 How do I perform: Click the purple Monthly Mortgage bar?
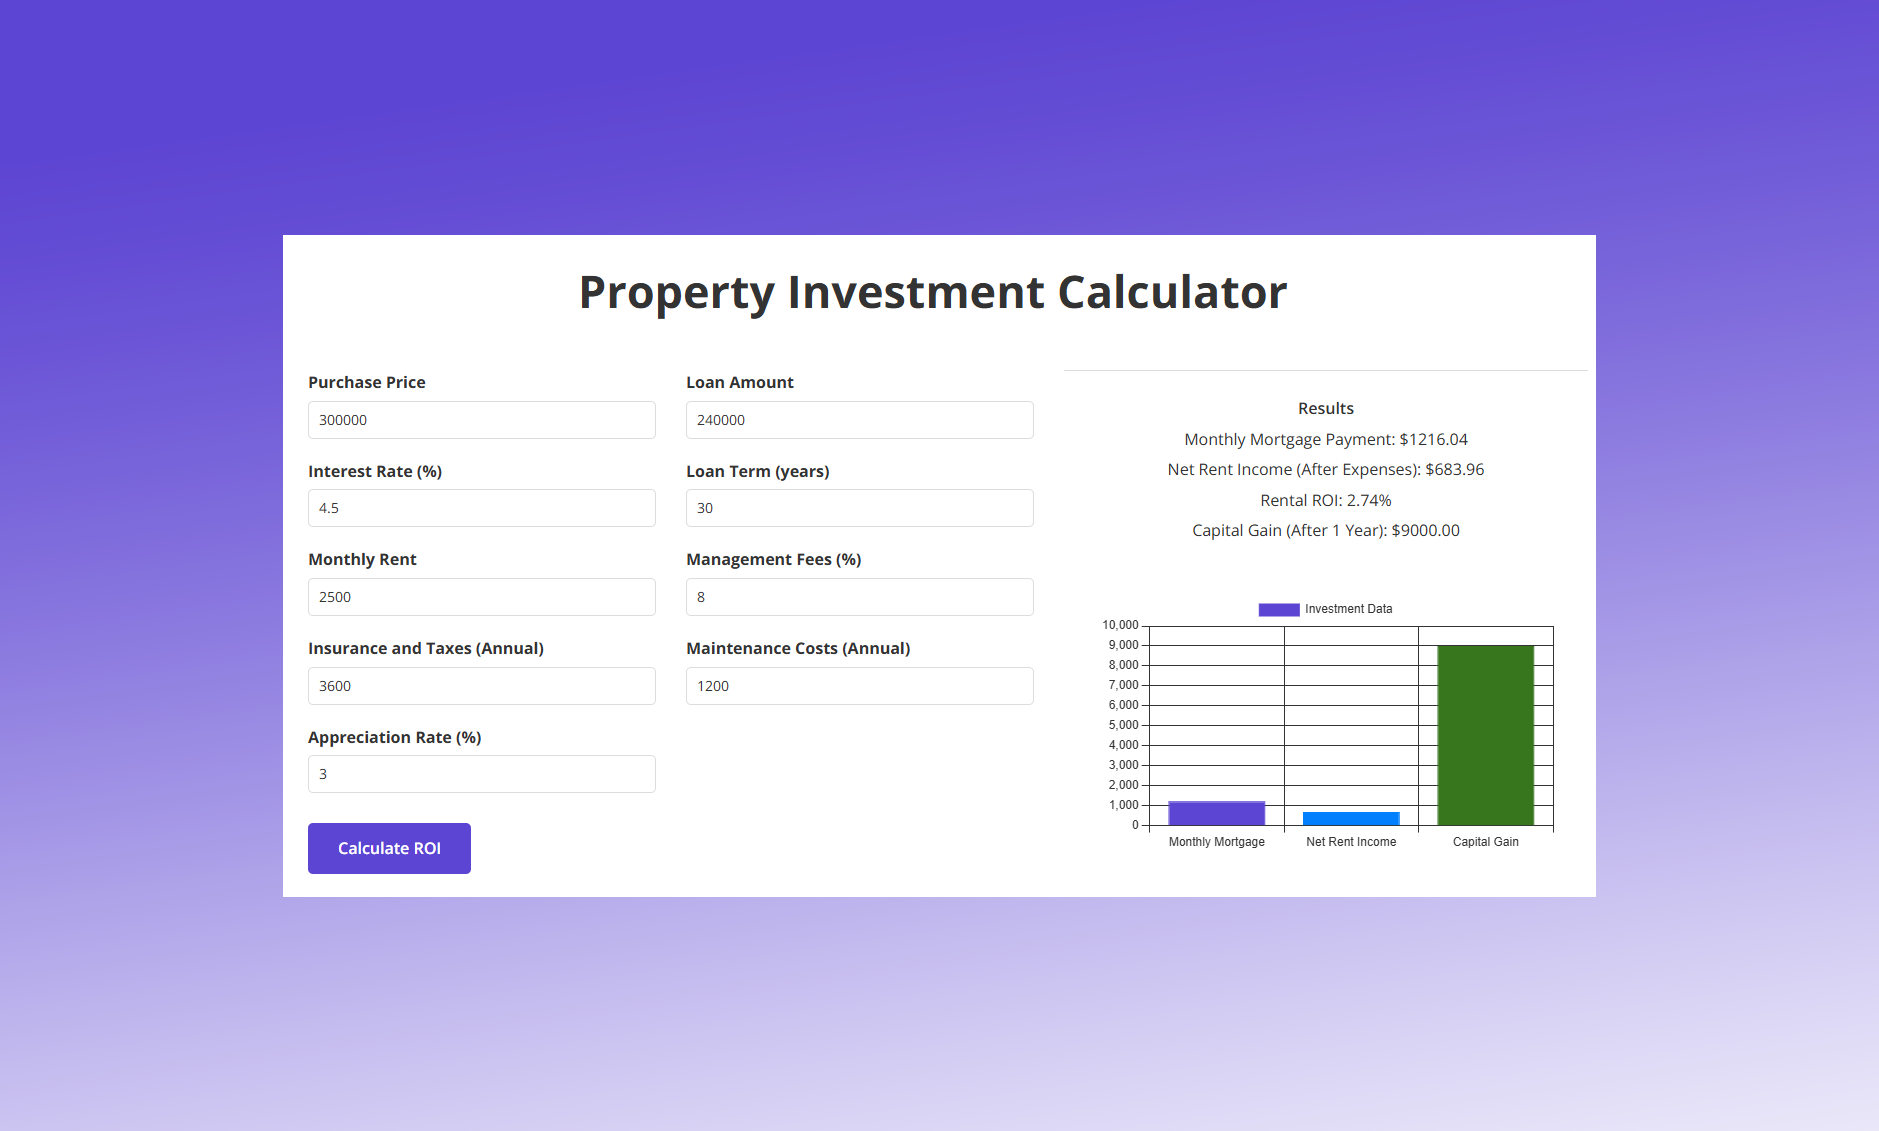tap(1216, 814)
